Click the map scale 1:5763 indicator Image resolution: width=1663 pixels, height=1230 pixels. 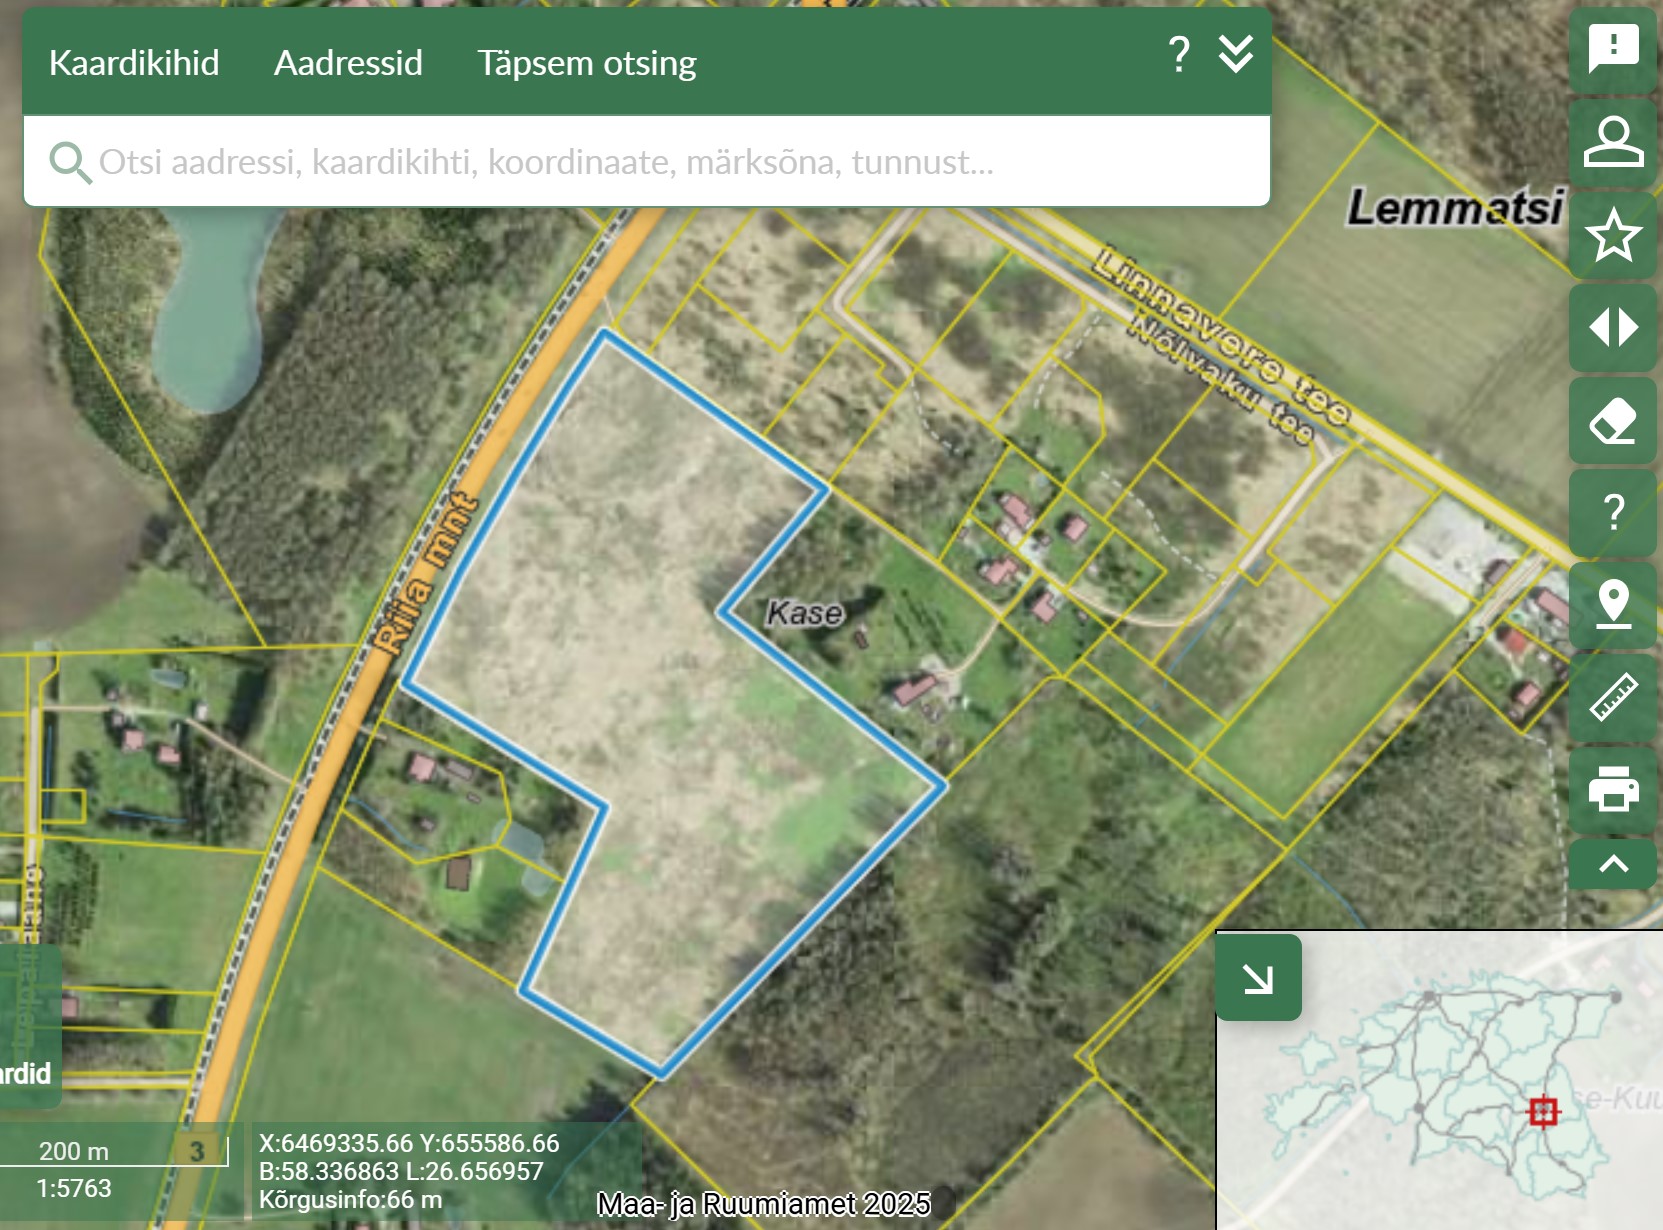point(74,1188)
